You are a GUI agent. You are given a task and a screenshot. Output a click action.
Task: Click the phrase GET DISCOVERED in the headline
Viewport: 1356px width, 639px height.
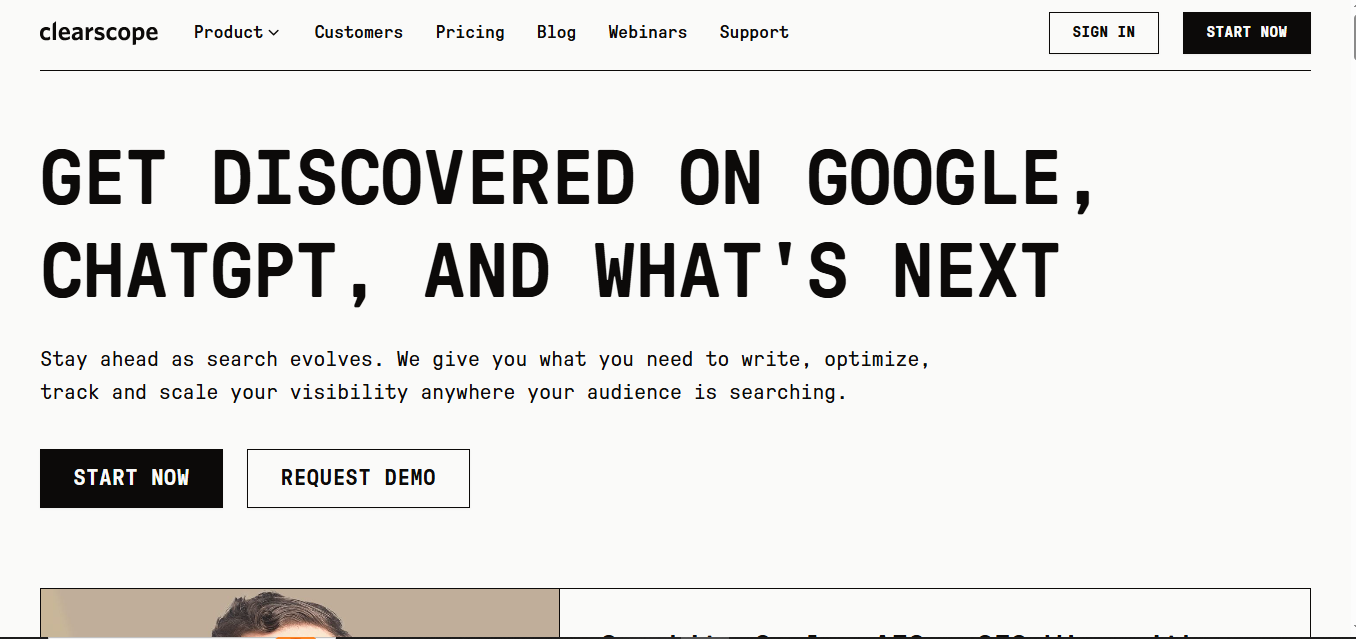(x=338, y=178)
